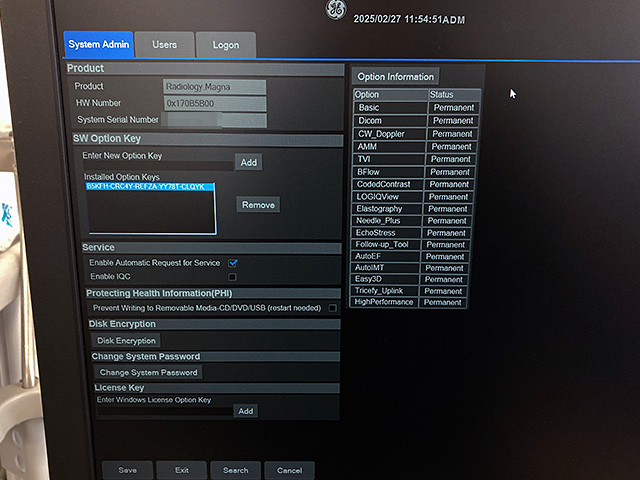Click the Save button

[x=127, y=470]
